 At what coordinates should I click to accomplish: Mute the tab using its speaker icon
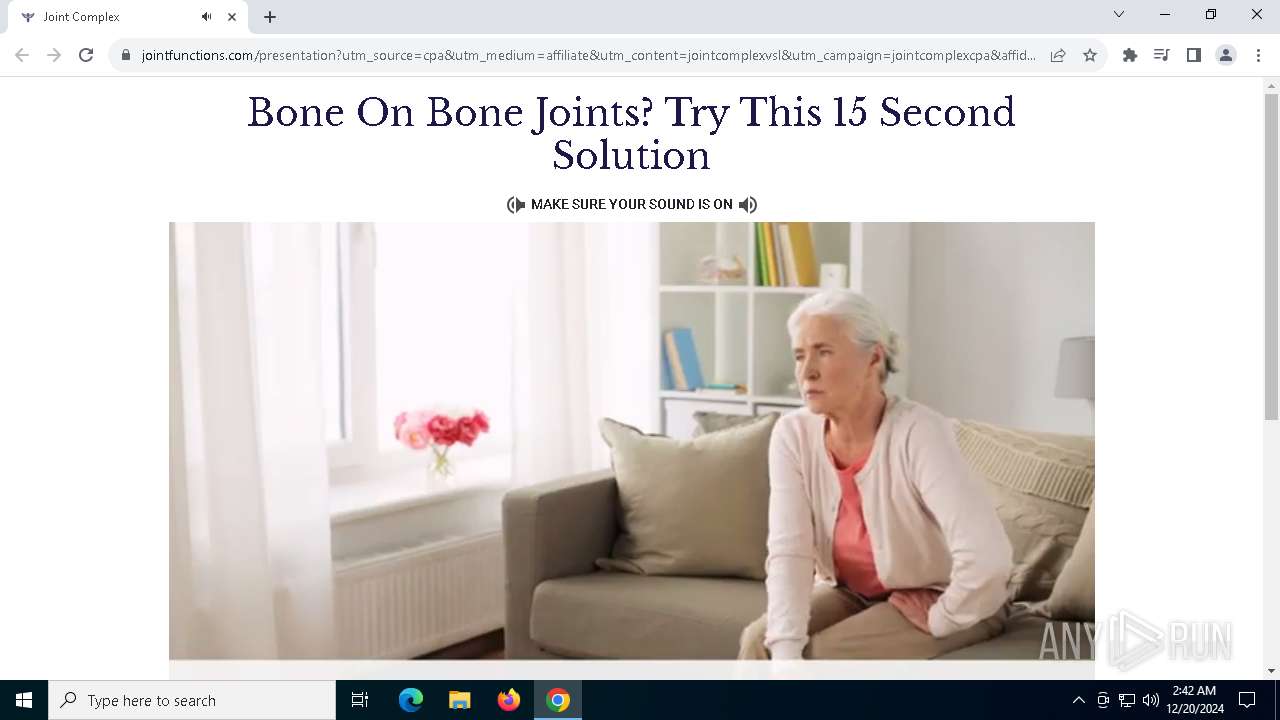pos(207,17)
